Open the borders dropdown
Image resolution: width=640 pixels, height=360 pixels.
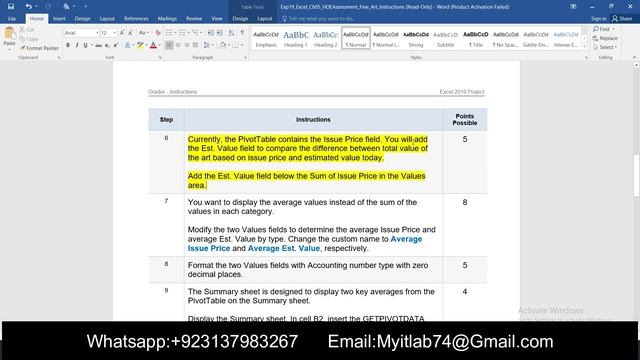pyautogui.click(x=242, y=45)
